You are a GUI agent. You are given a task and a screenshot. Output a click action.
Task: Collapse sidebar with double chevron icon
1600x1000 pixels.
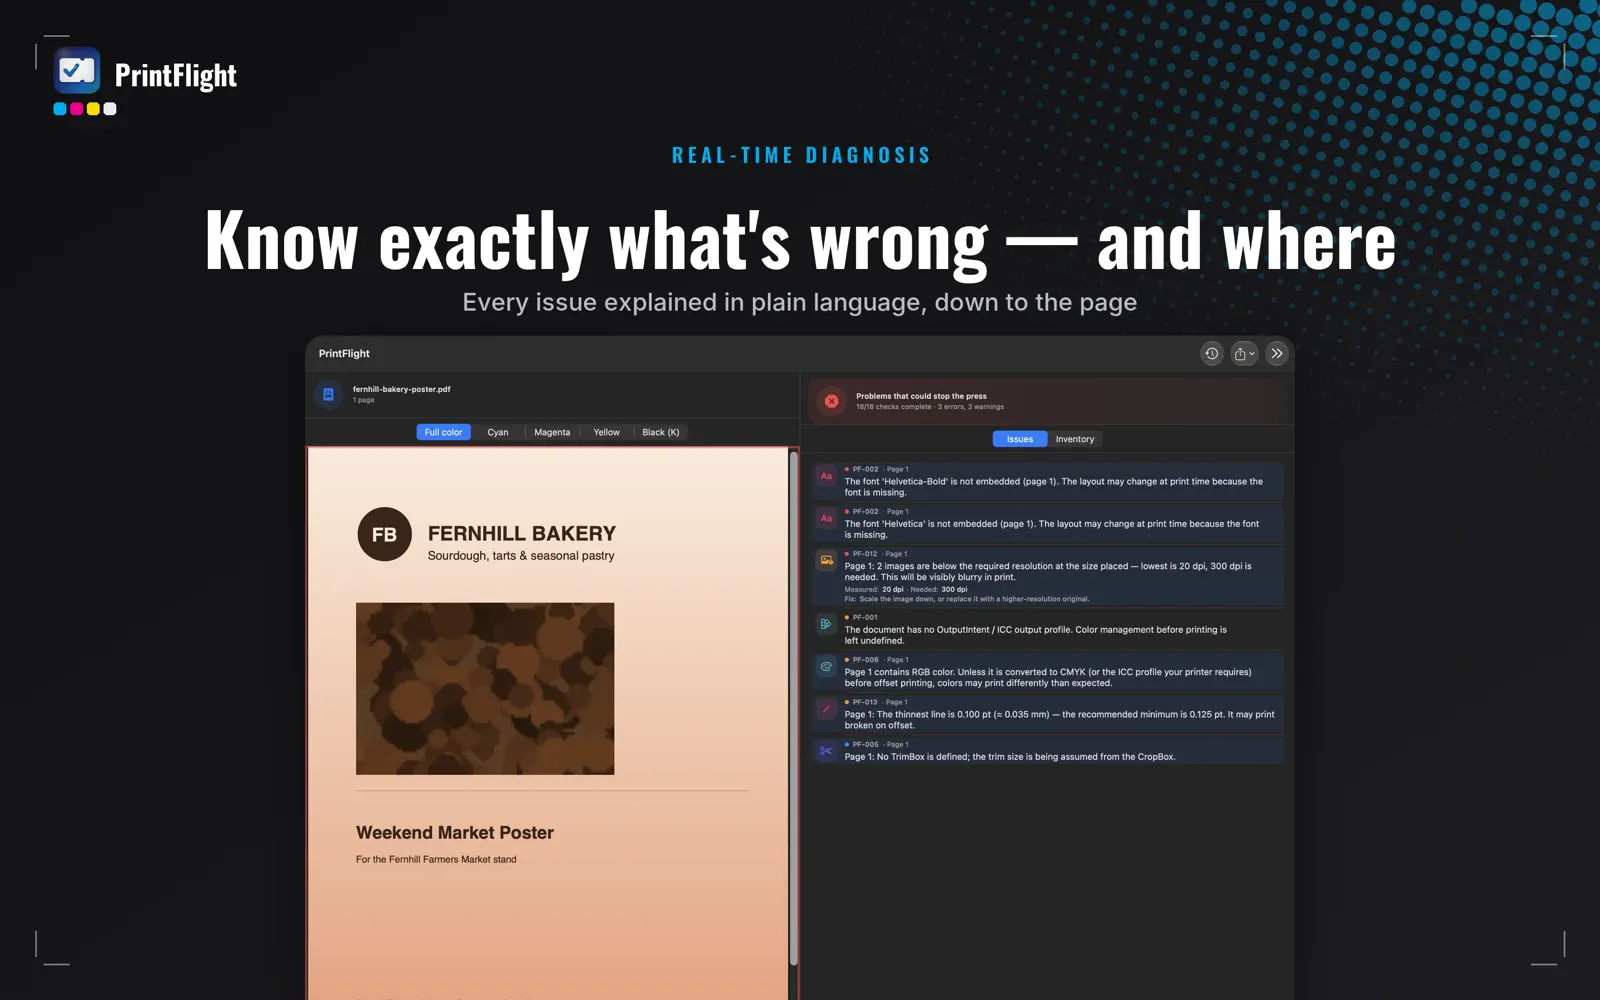pos(1277,353)
